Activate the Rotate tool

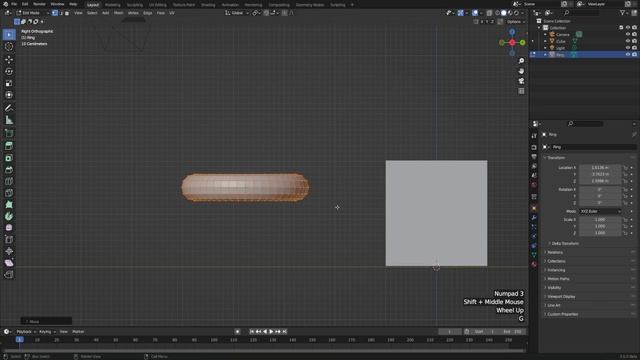[x=9, y=71]
